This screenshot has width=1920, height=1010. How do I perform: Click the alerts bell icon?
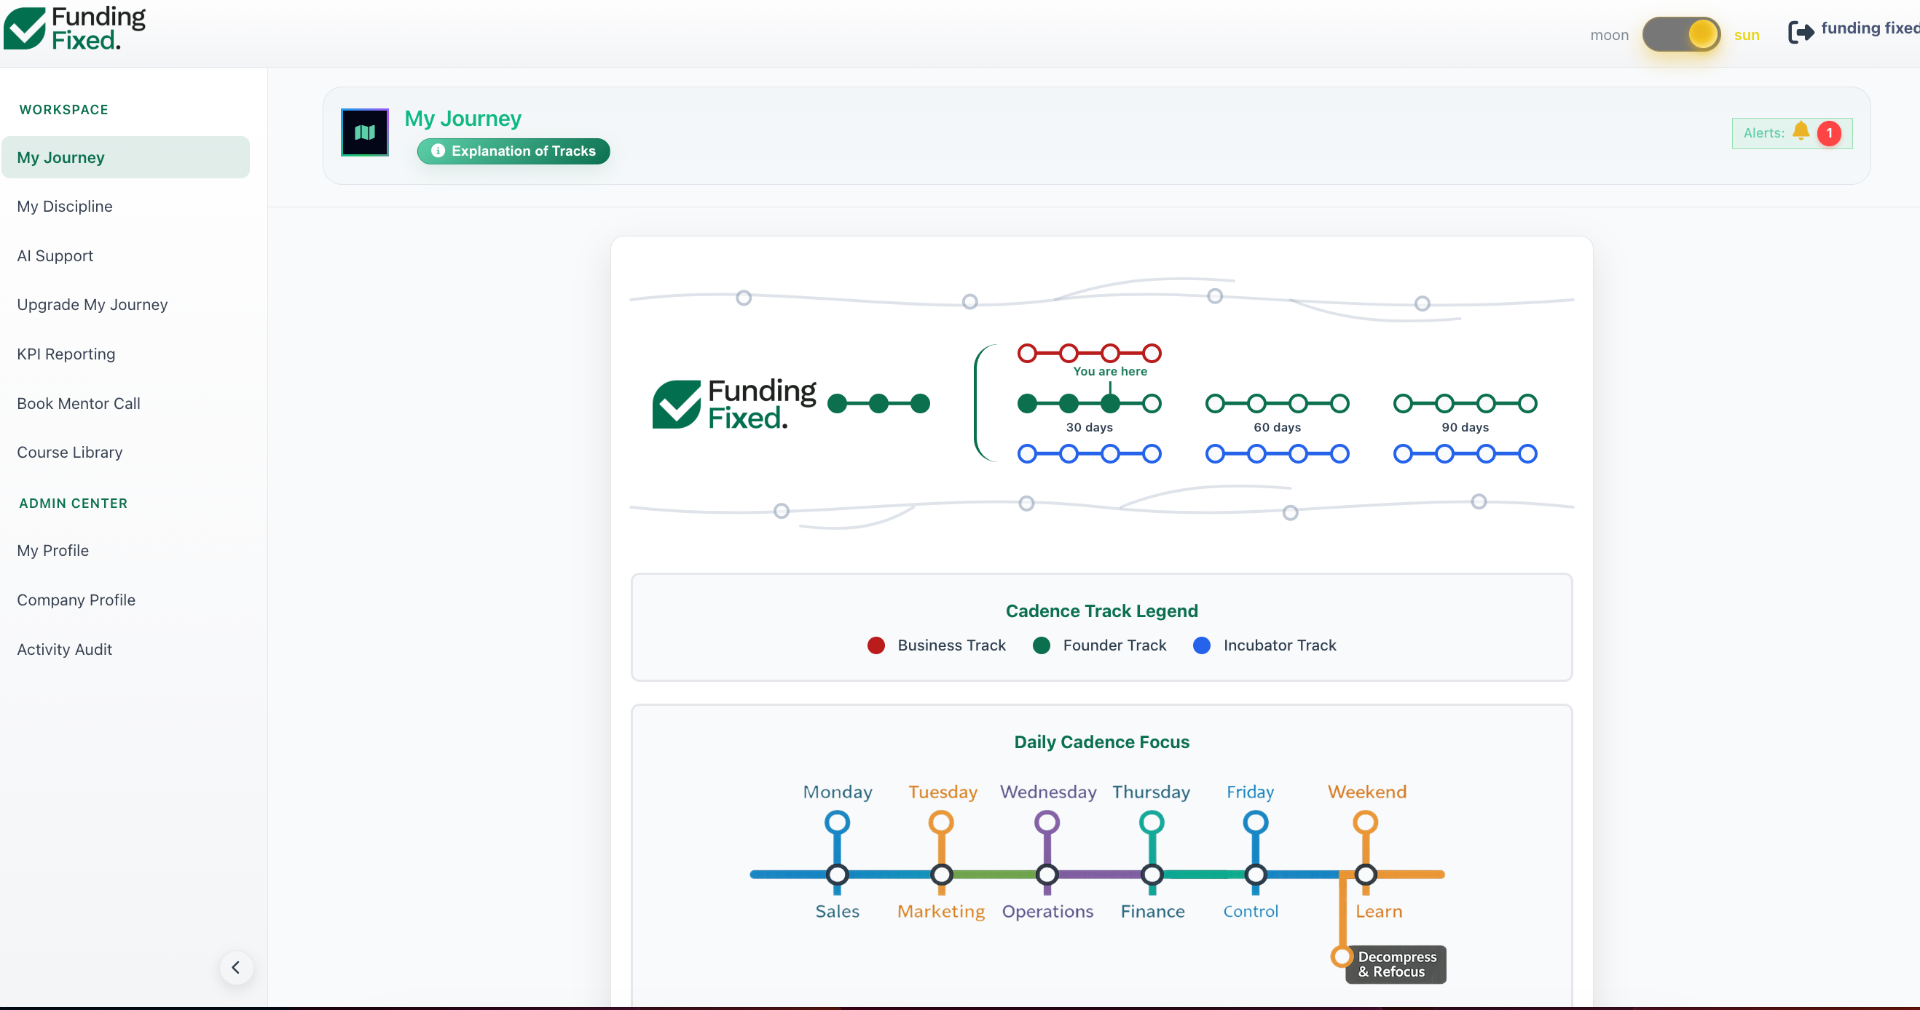pos(1800,131)
